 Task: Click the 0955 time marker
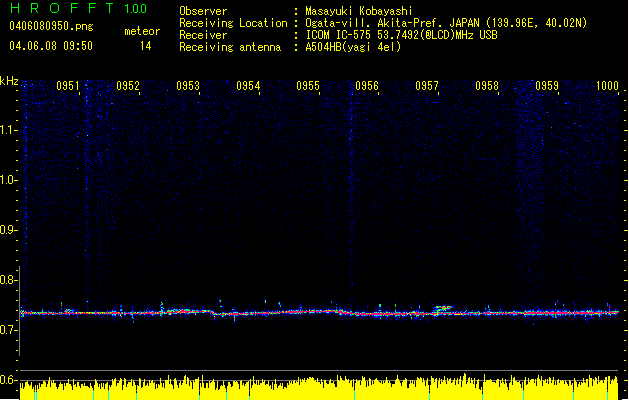(308, 86)
